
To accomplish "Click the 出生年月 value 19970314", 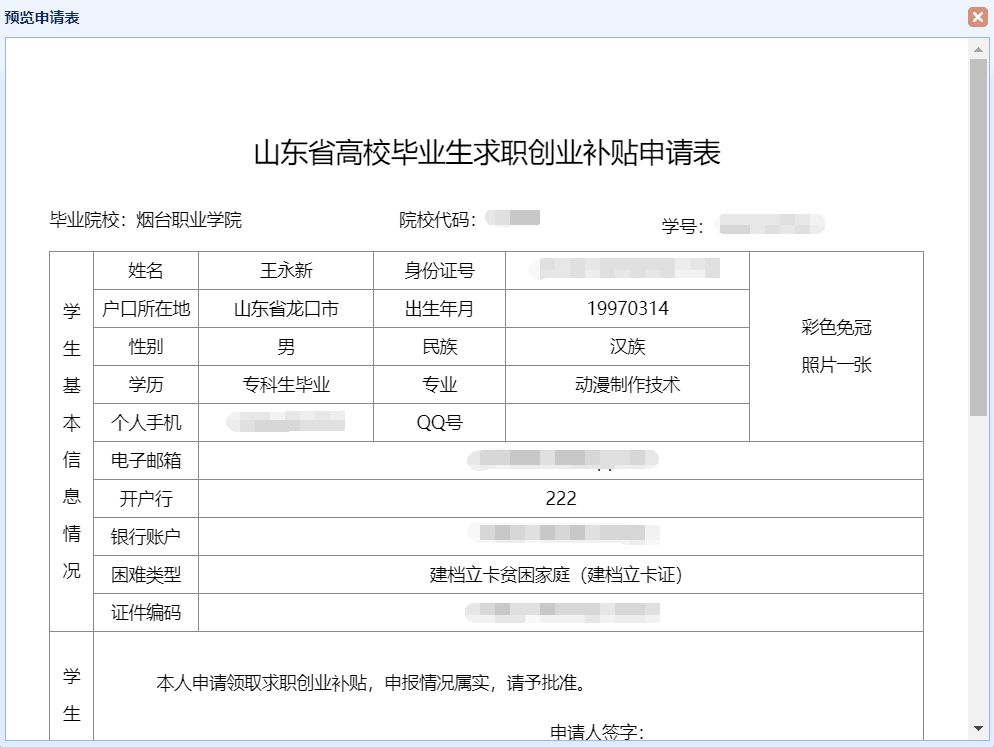I will click(627, 309).
